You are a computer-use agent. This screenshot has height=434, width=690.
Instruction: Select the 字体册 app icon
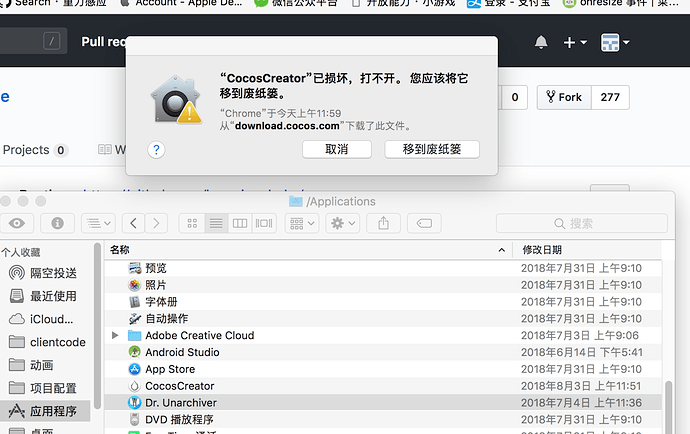(x=134, y=302)
